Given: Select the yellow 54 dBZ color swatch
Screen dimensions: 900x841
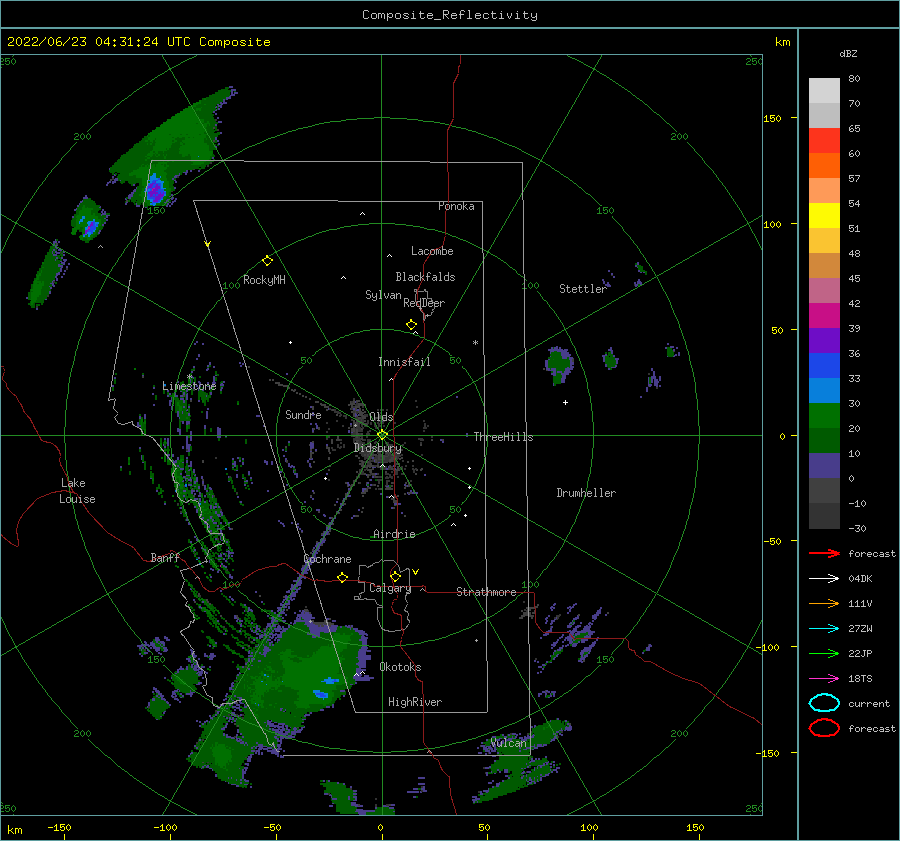Looking at the screenshot, I should (x=824, y=215).
